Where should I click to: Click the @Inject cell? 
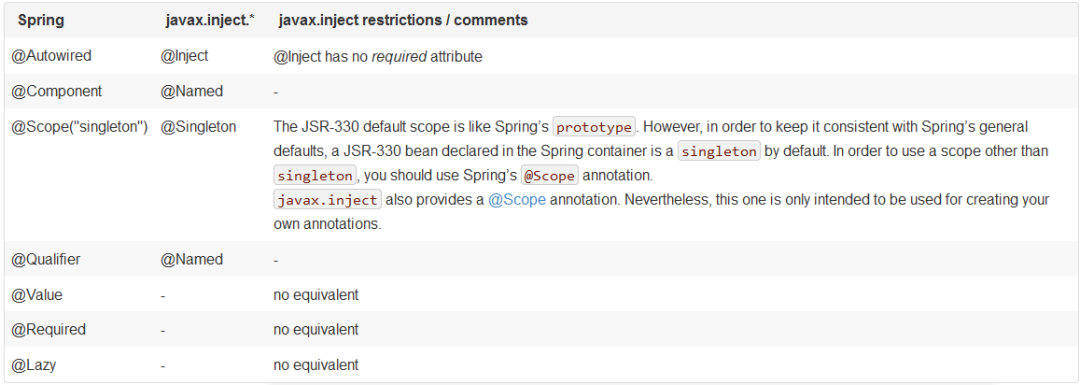(x=184, y=56)
